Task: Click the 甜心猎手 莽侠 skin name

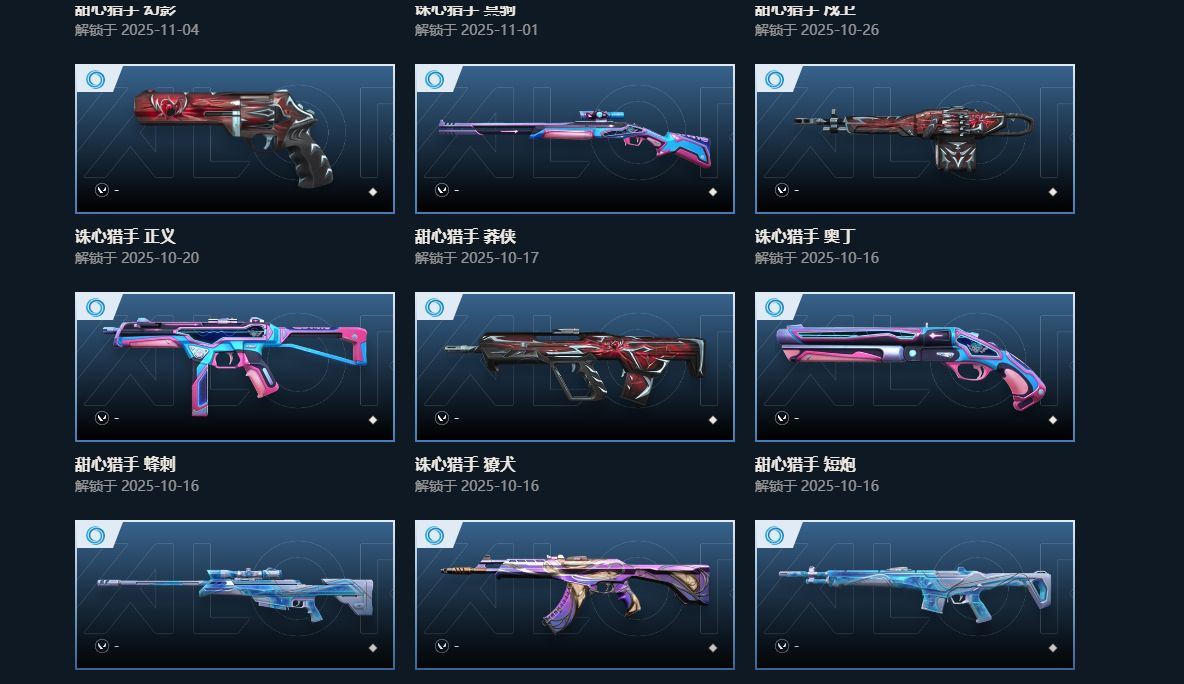Action: click(x=465, y=236)
